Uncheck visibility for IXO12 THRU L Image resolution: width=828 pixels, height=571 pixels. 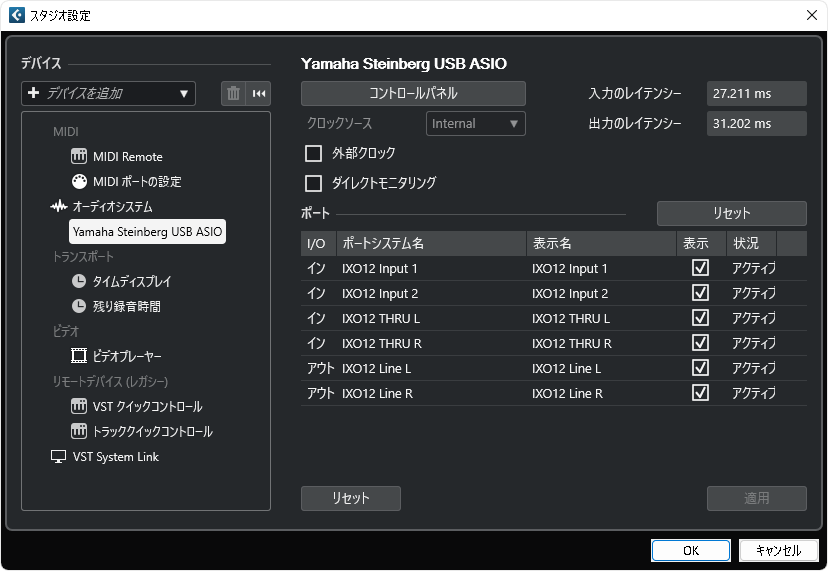pos(700,318)
